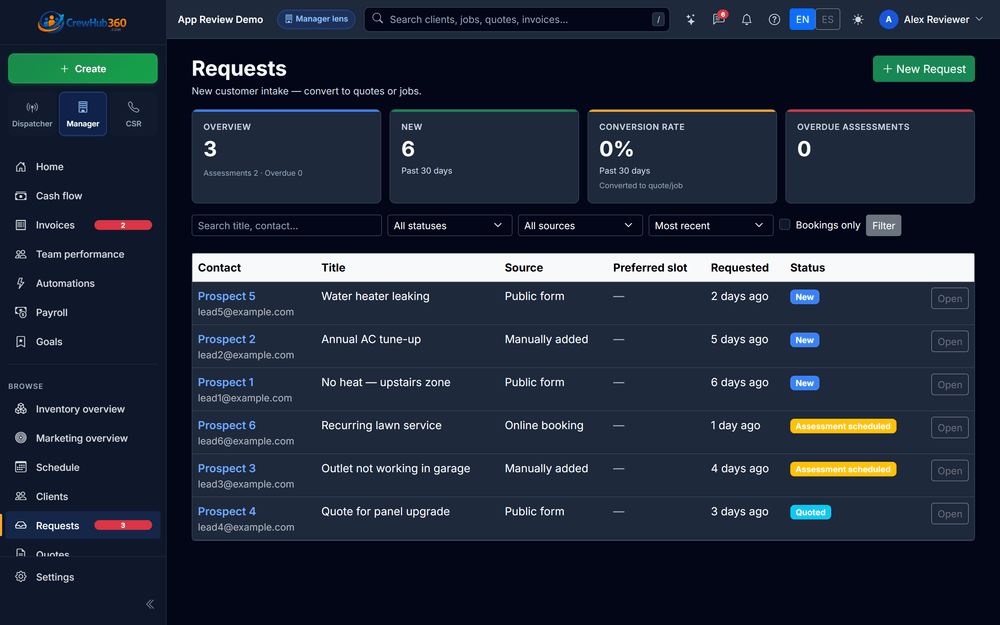The width and height of the screenshot is (1000, 625).
Task: Click the Home house icon
Action: tap(21, 166)
